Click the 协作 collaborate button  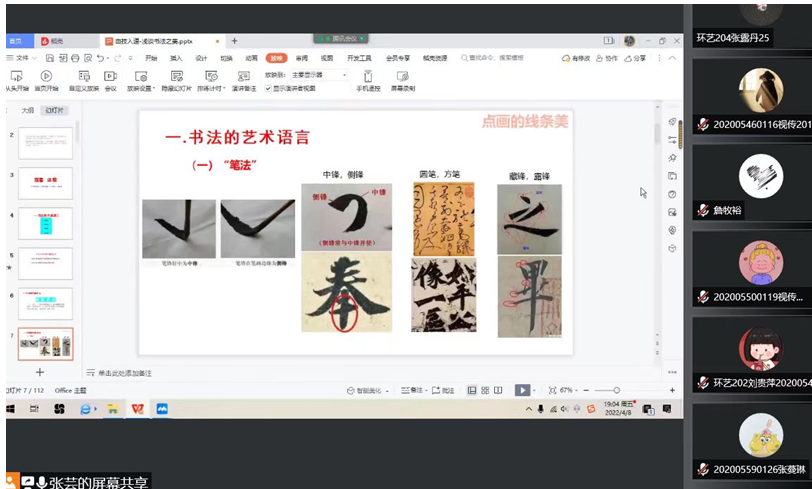point(606,58)
